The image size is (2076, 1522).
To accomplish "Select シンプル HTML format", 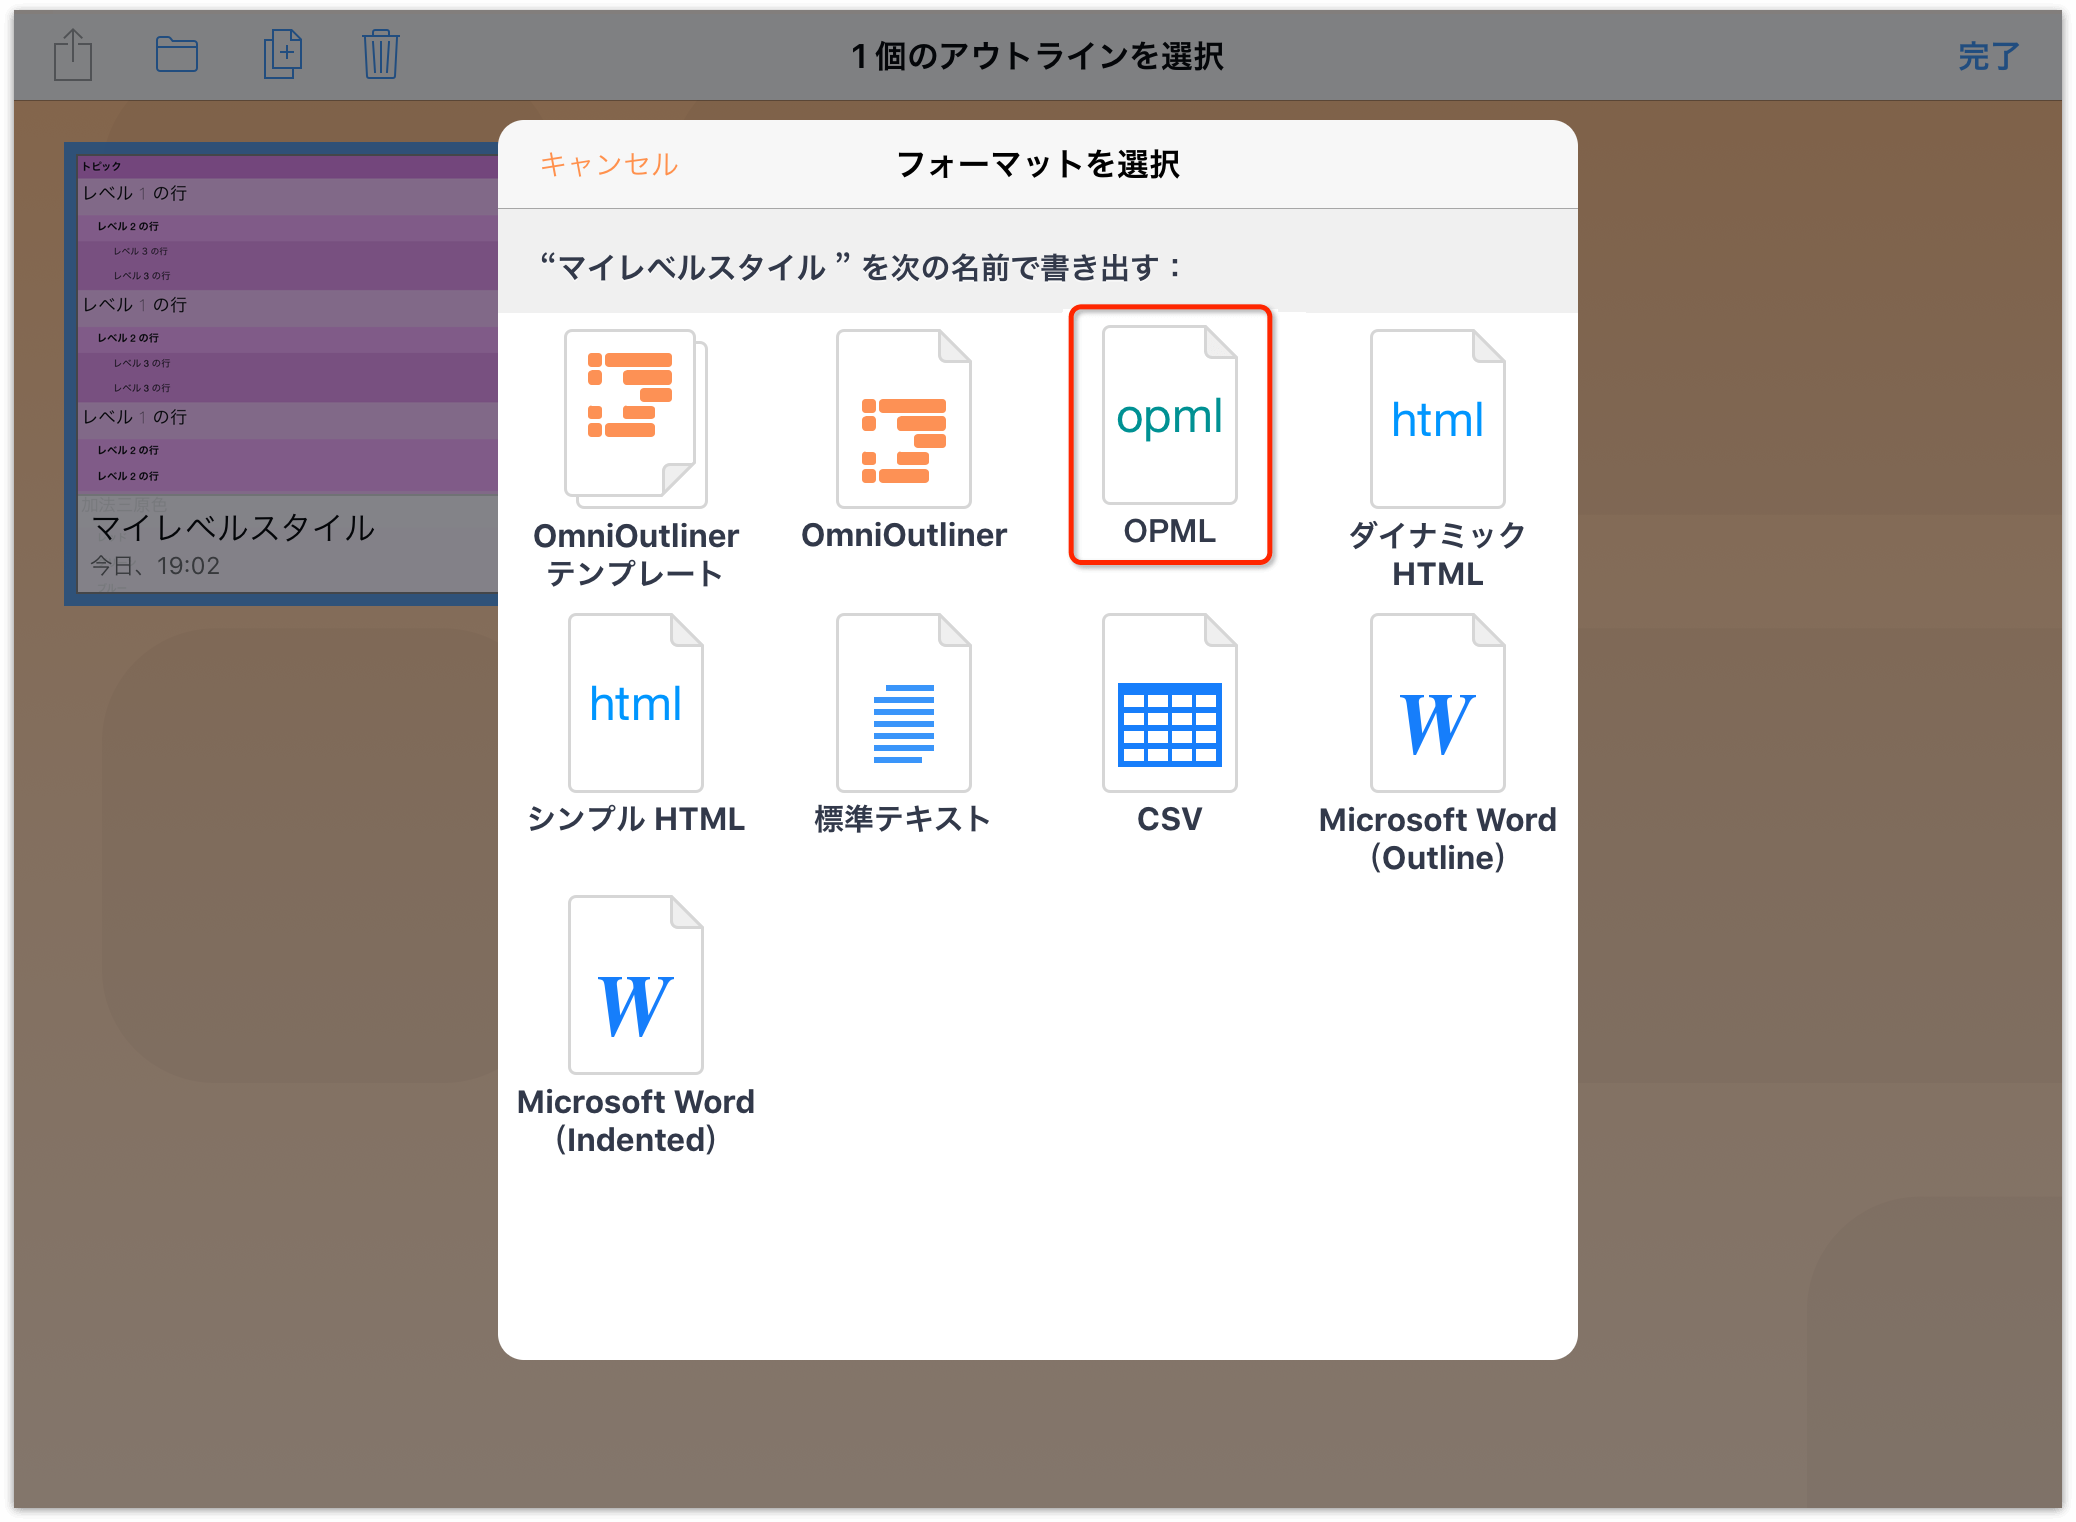I will (x=636, y=724).
